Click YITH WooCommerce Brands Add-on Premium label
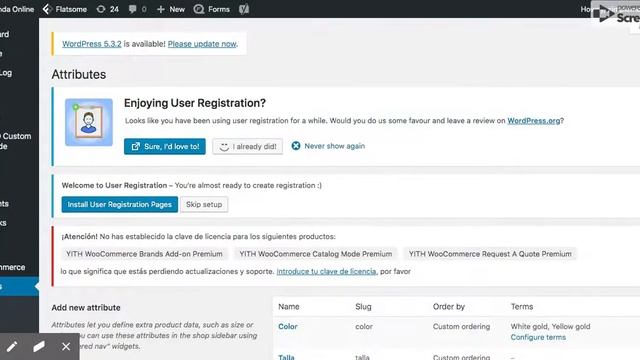Image resolution: width=640 pixels, height=360 pixels. (144, 254)
